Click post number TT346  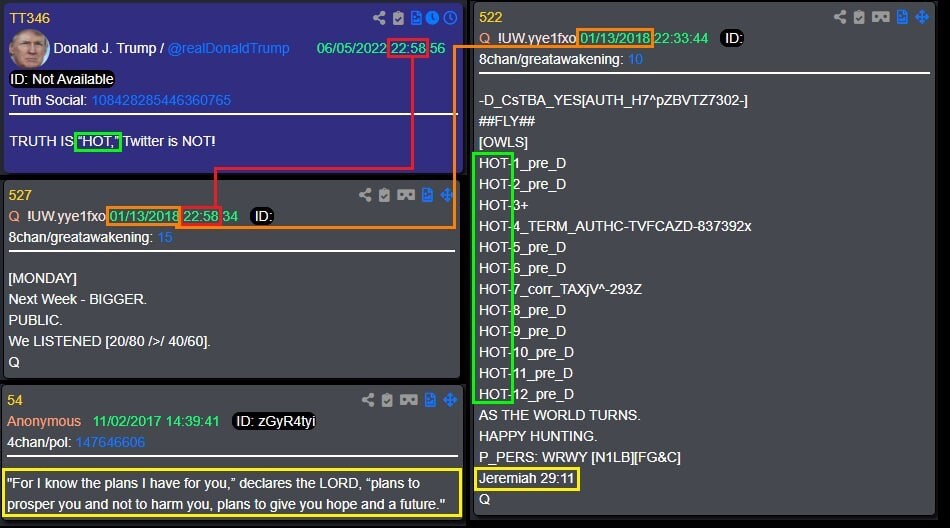click(x=29, y=18)
